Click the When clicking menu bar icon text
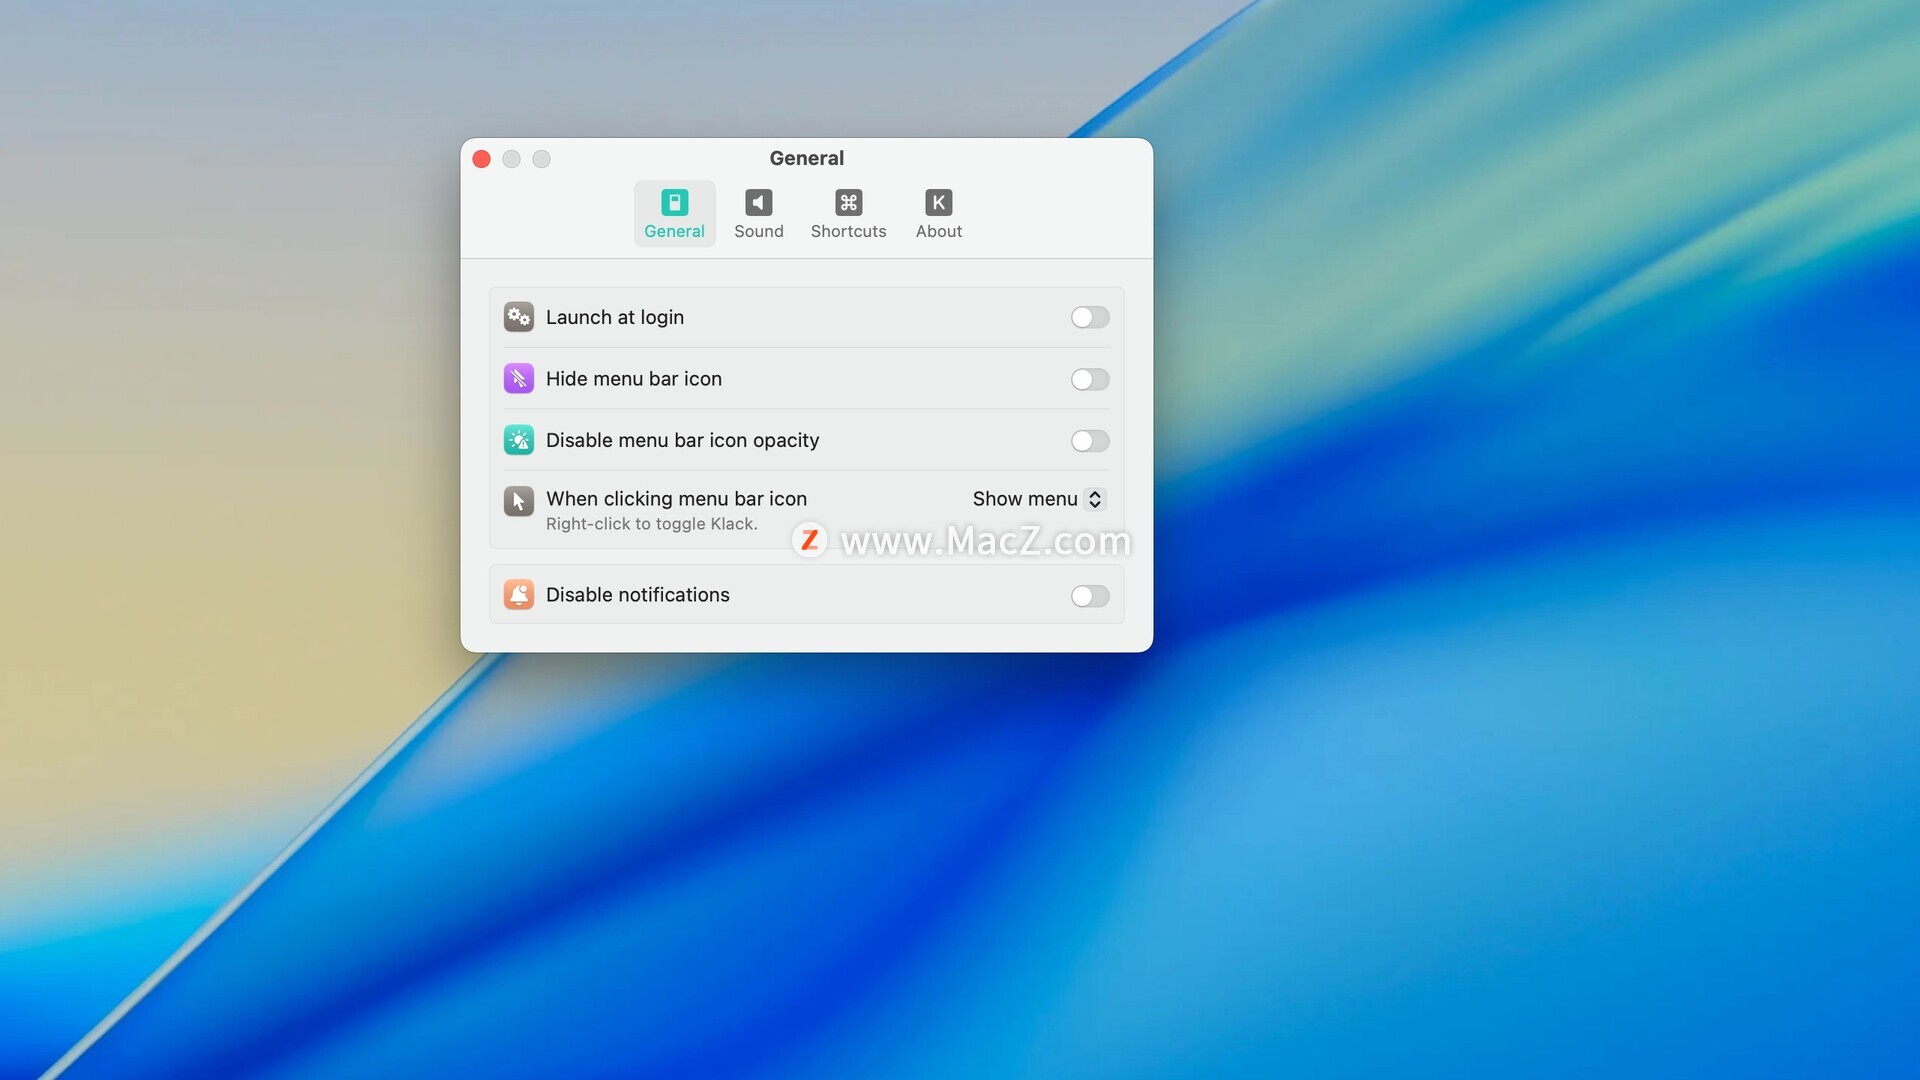 [x=676, y=499]
